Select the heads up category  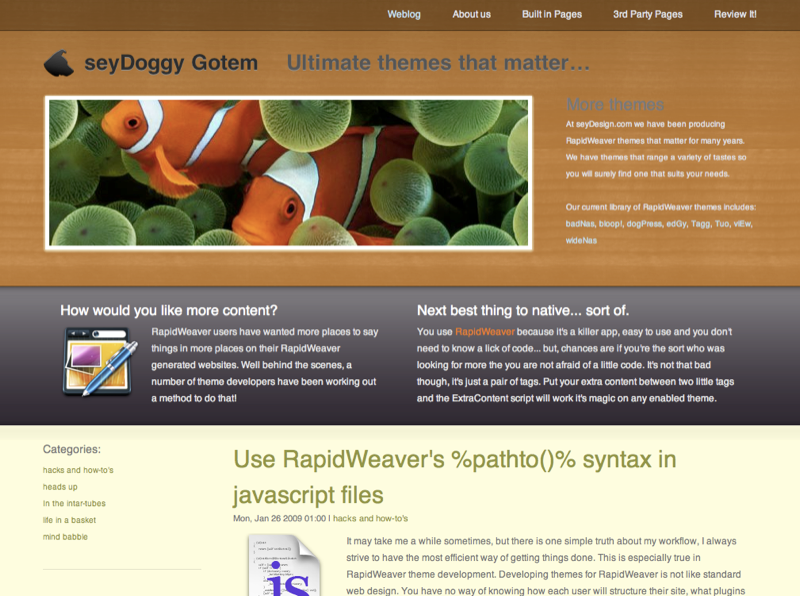point(61,487)
